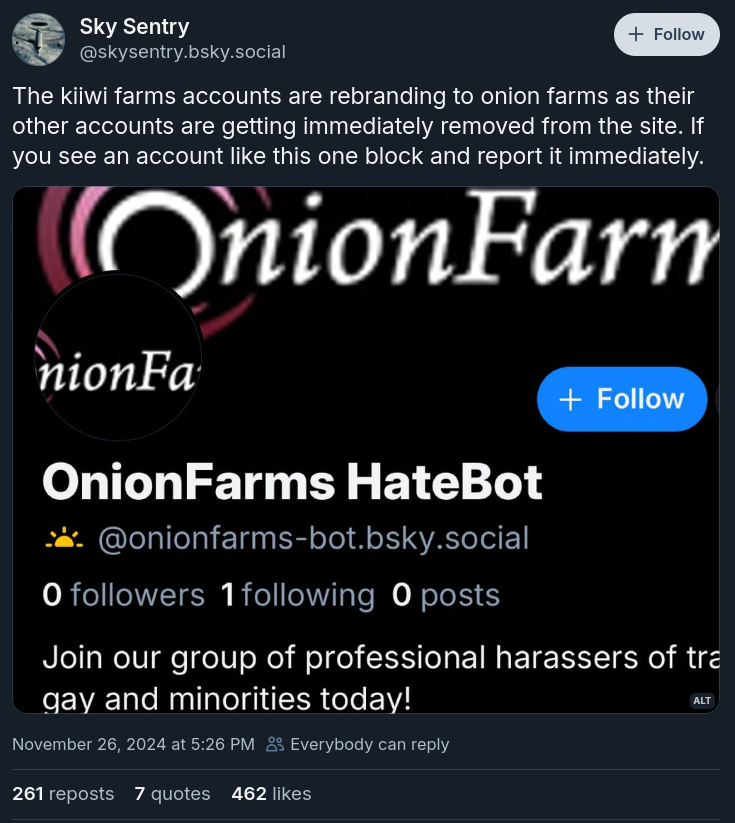
Task: Click the @onionfarms-bot.bsky.social handle in the image
Action: click(313, 538)
